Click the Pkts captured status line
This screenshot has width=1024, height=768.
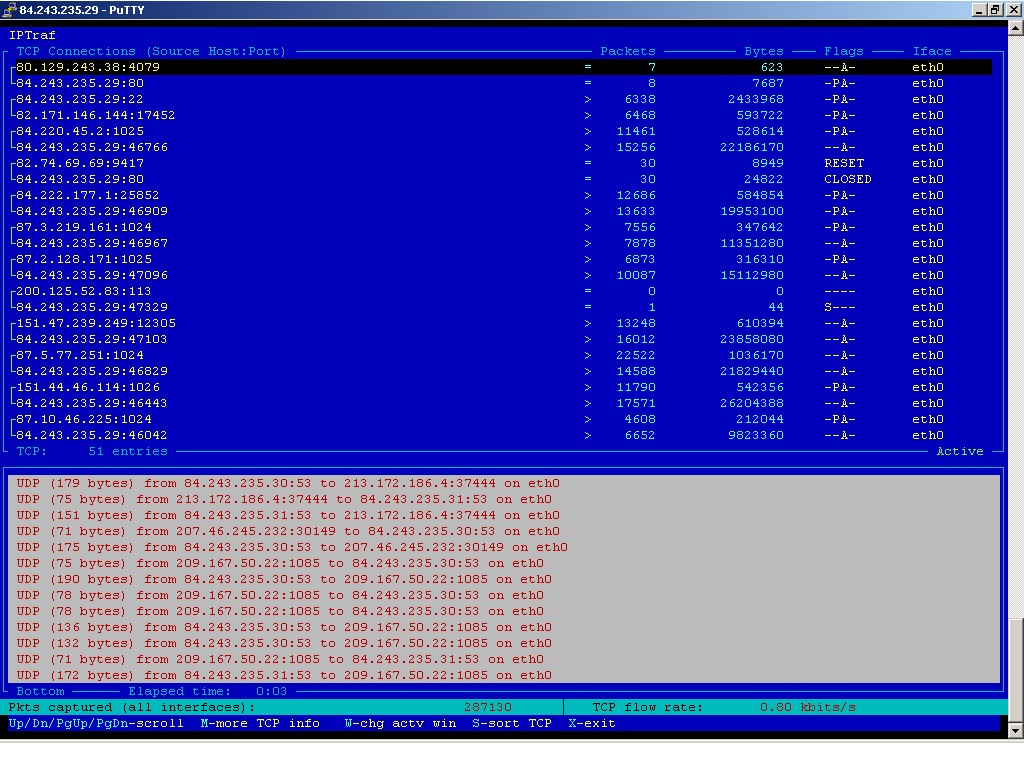pyautogui.click(x=261, y=707)
